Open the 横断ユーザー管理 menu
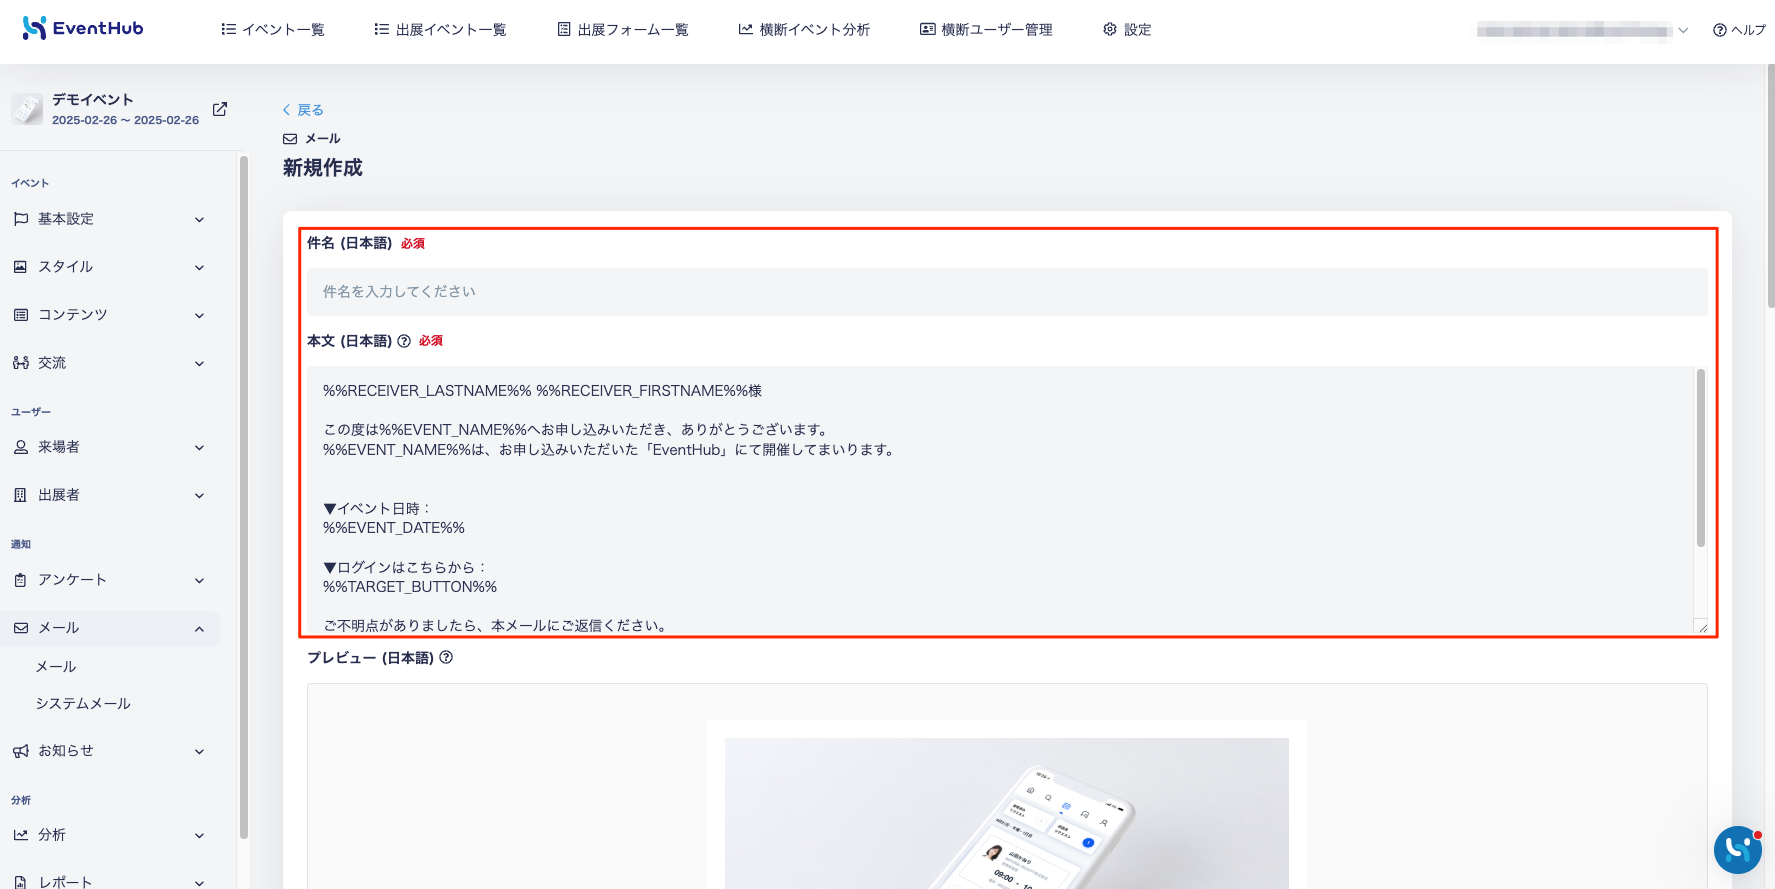Image resolution: width=1775 pixels, height=889 pixels. pos(986,30)
